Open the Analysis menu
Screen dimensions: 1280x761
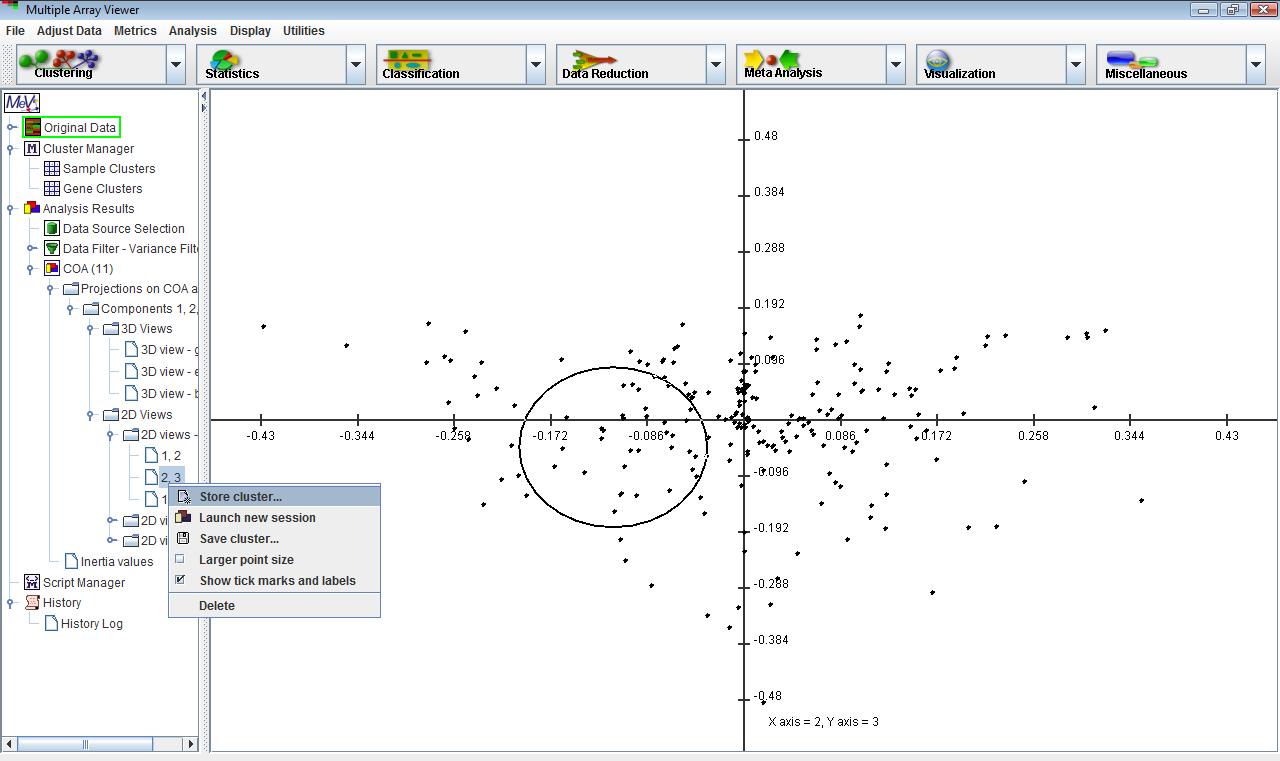pyautogui.click(x=192, y=31)
